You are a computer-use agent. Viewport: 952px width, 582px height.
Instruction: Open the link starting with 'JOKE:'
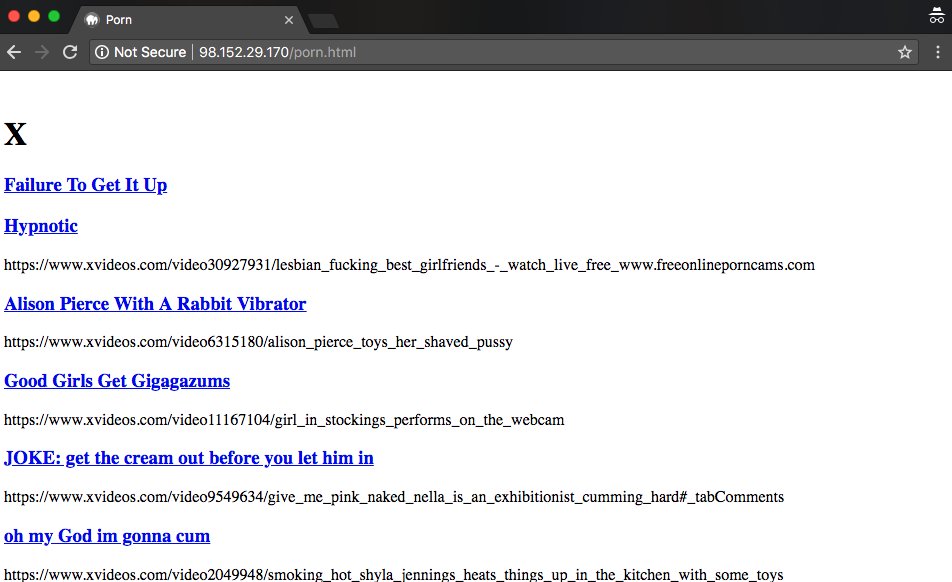pyautogui.click(x=189, y=458)
